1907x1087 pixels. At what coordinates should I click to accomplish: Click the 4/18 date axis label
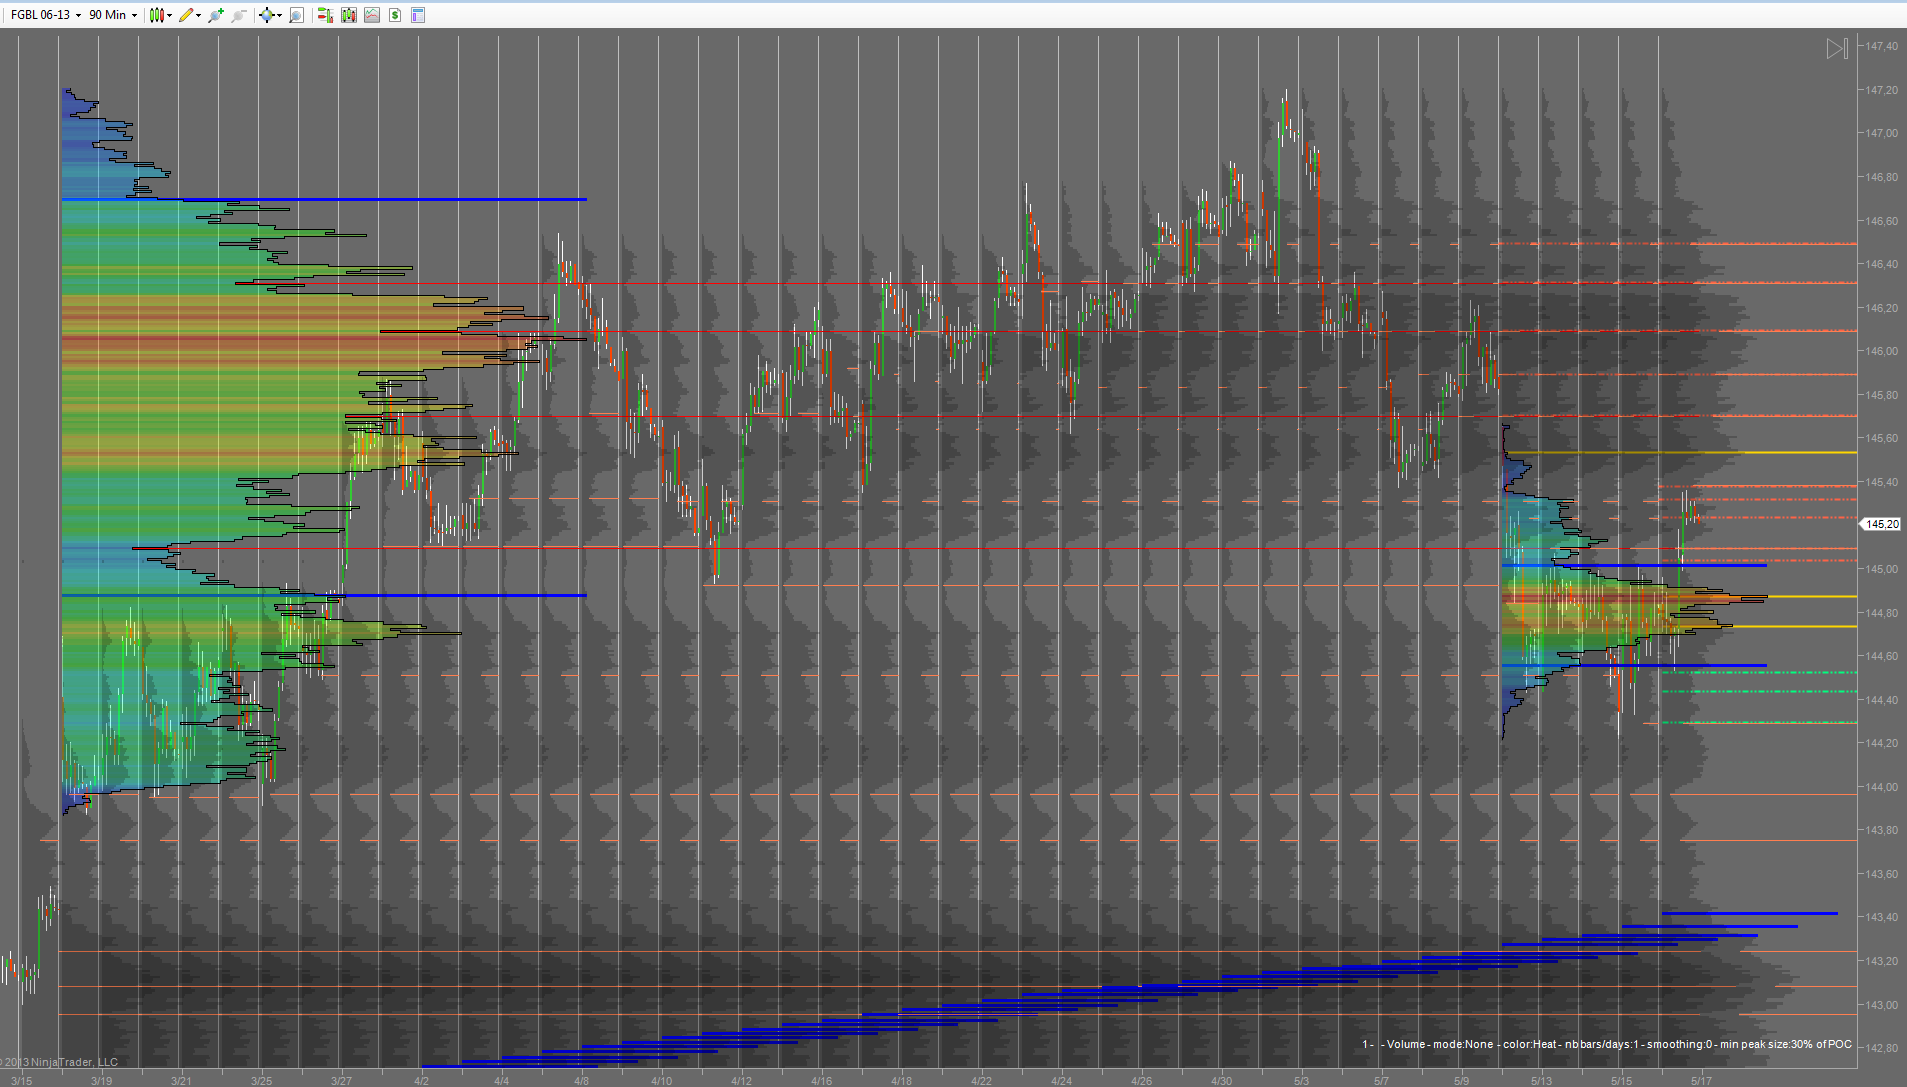point(901,1081)
